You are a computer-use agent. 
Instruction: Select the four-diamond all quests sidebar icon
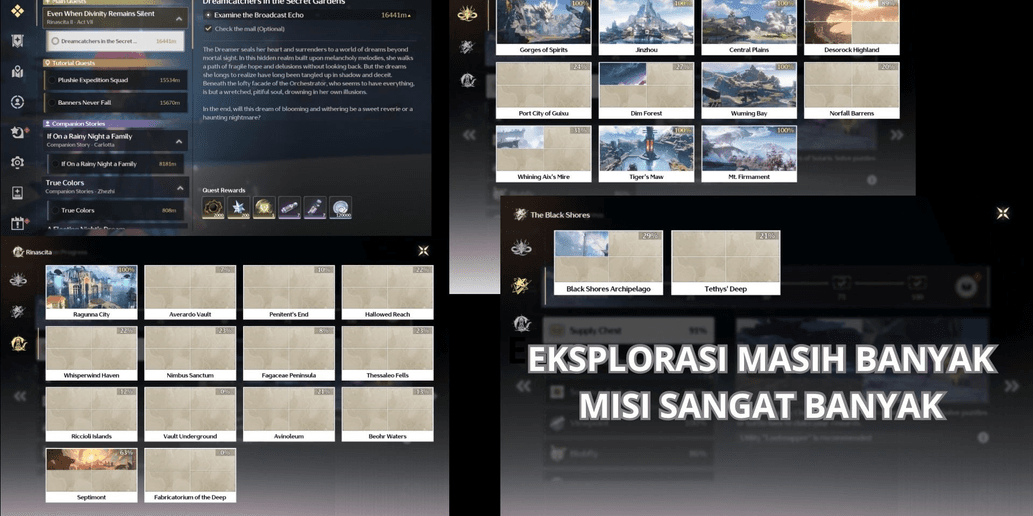[x=18, y=10]
